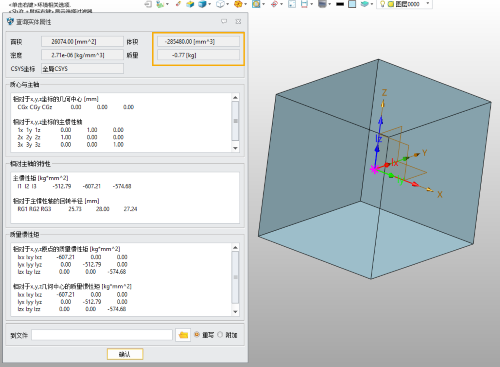Click the X axis label in viewport
Viewport: 500px width, 367px height.
[x=440, y=195]
